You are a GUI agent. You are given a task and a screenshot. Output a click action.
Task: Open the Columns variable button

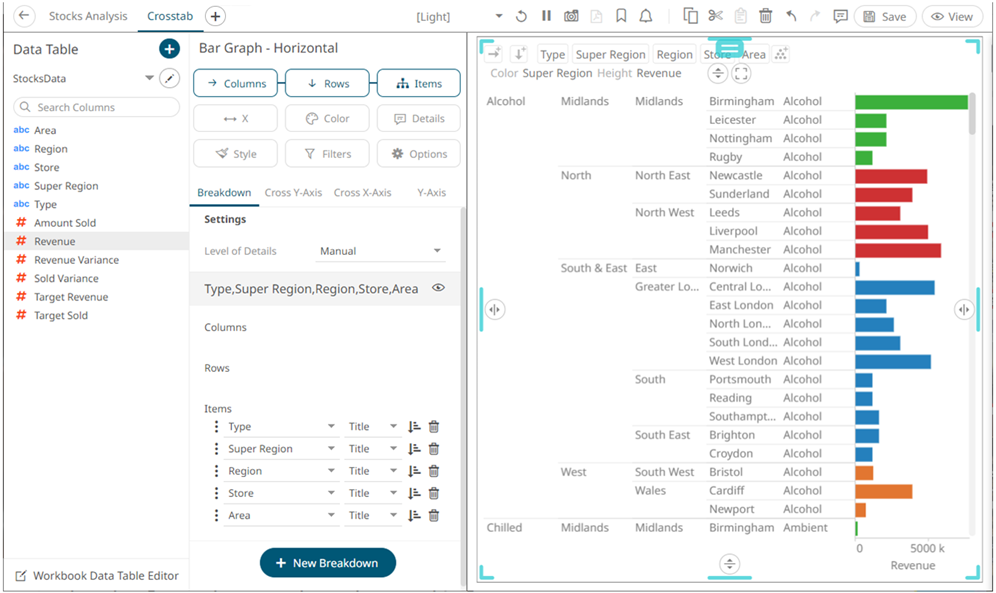236,83
